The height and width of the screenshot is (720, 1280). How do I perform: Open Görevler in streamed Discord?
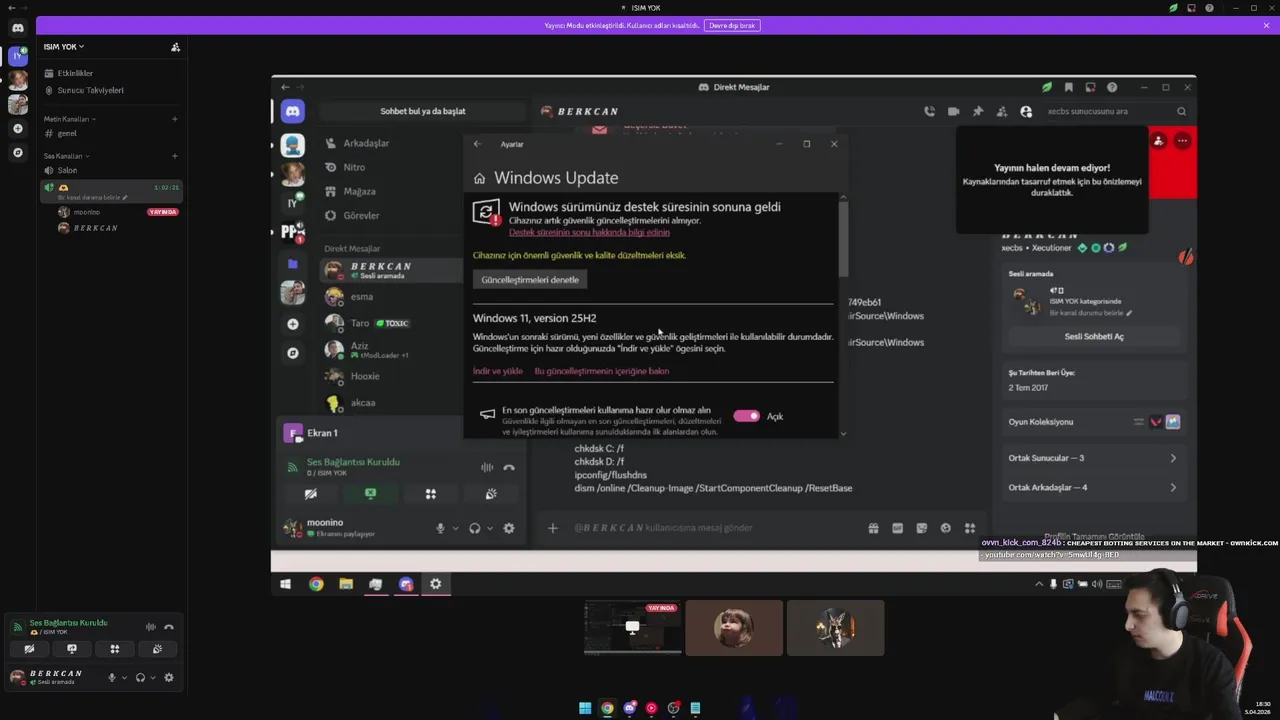(390, 215)
